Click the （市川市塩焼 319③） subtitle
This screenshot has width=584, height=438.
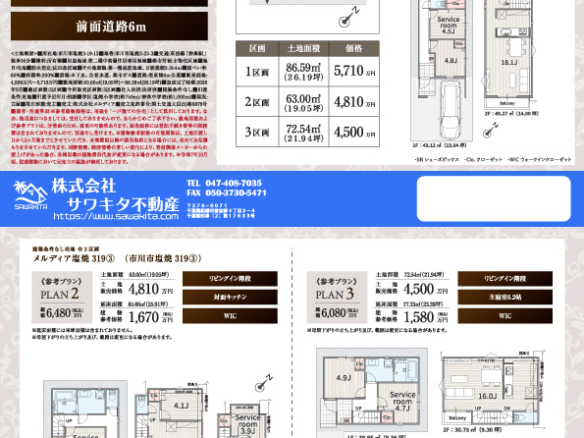(163, 258)
